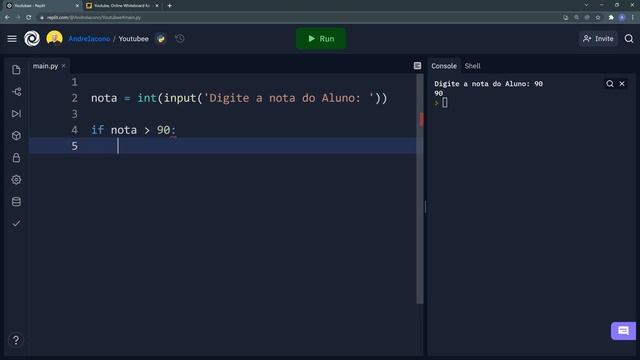Open the Database panel

[x=16, y=202]
